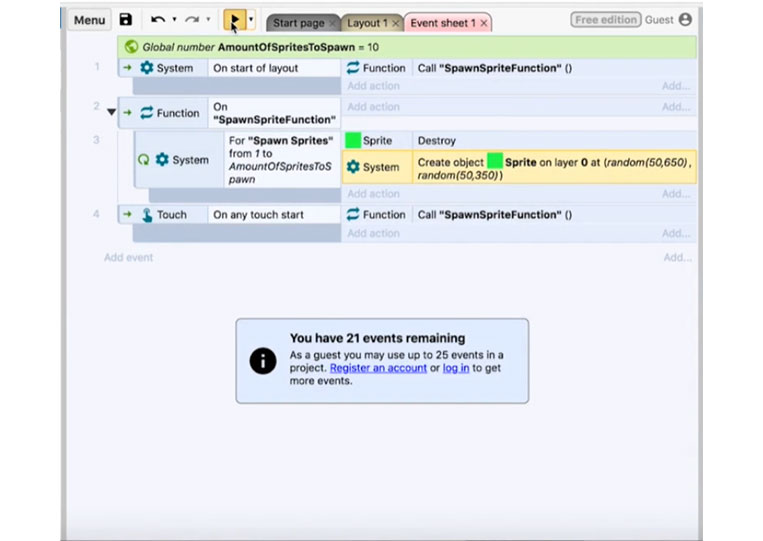Open the undo history dropdown arrow
763x541 pixels.
pos(174,19)
